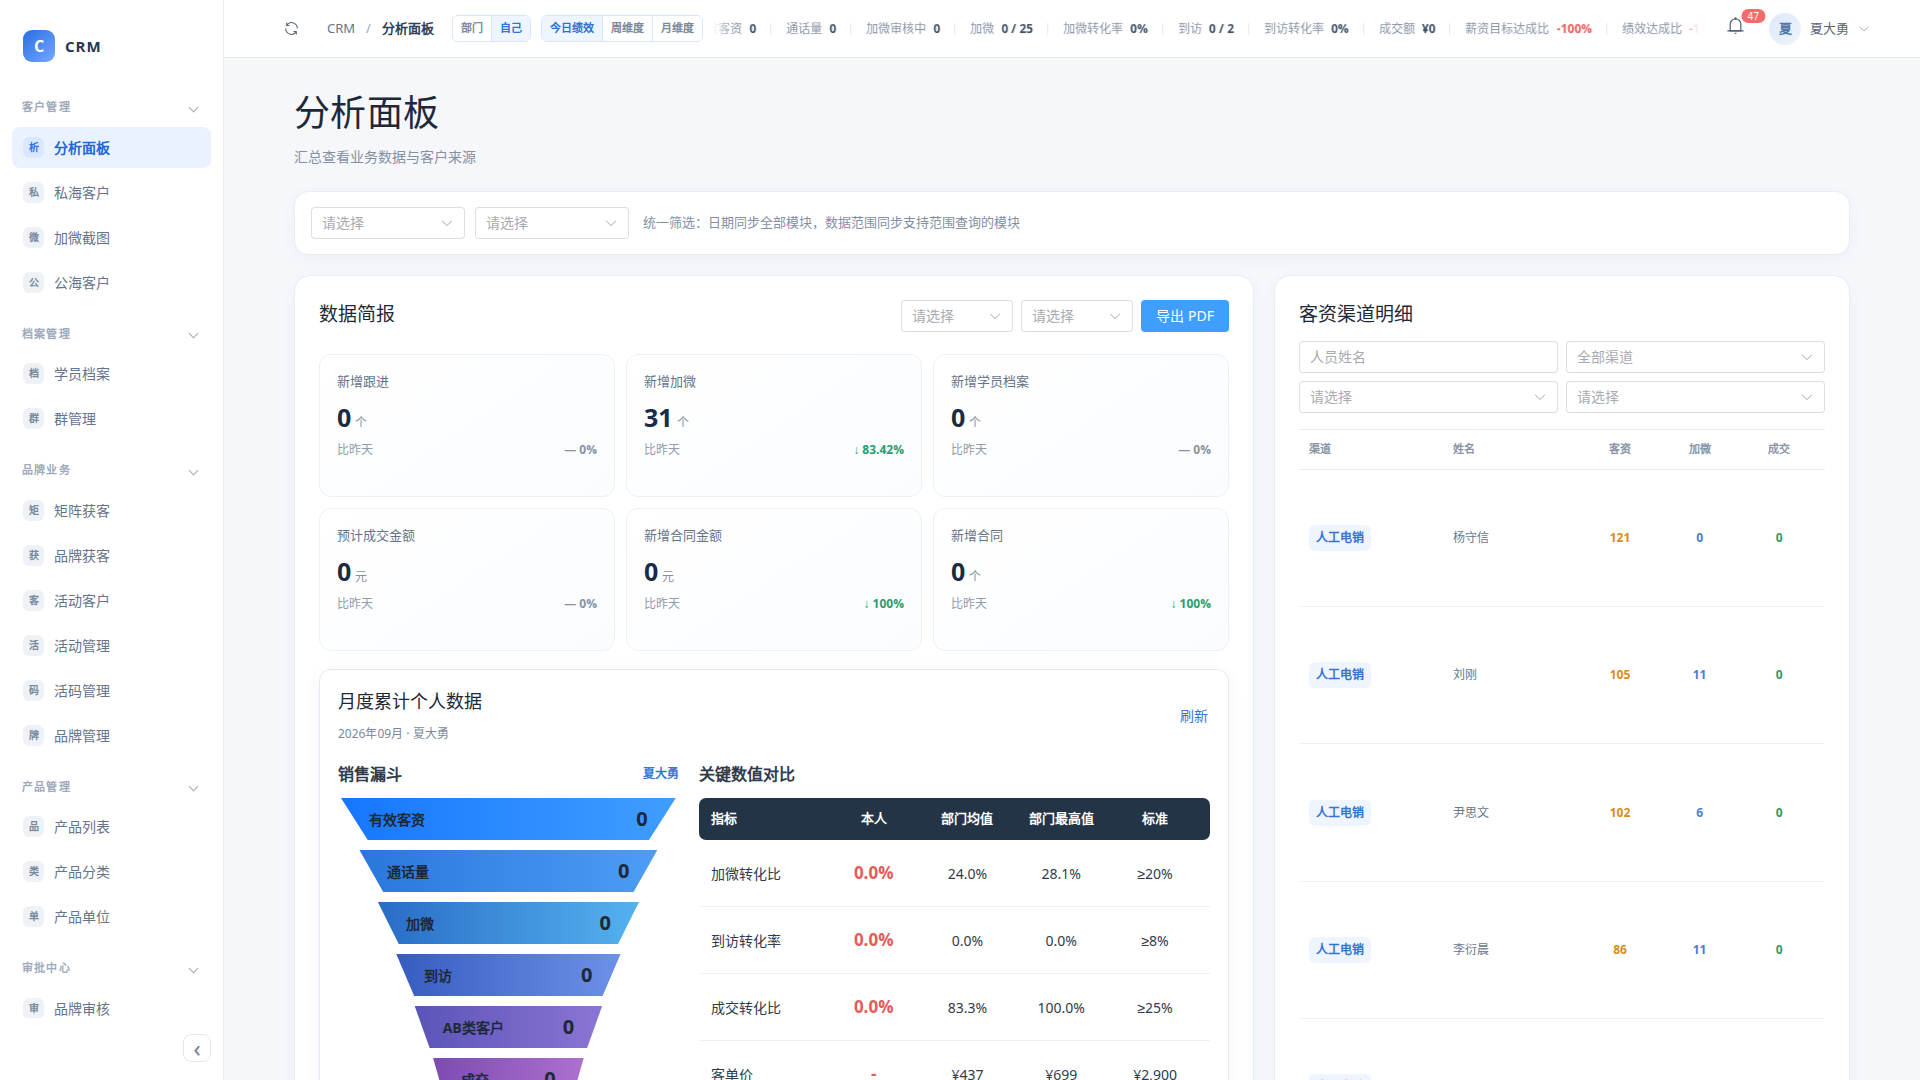This screenshot has height=1080, width=1920.
Task: Collapse the 审批中心 menu group
Action: [193, 970]
